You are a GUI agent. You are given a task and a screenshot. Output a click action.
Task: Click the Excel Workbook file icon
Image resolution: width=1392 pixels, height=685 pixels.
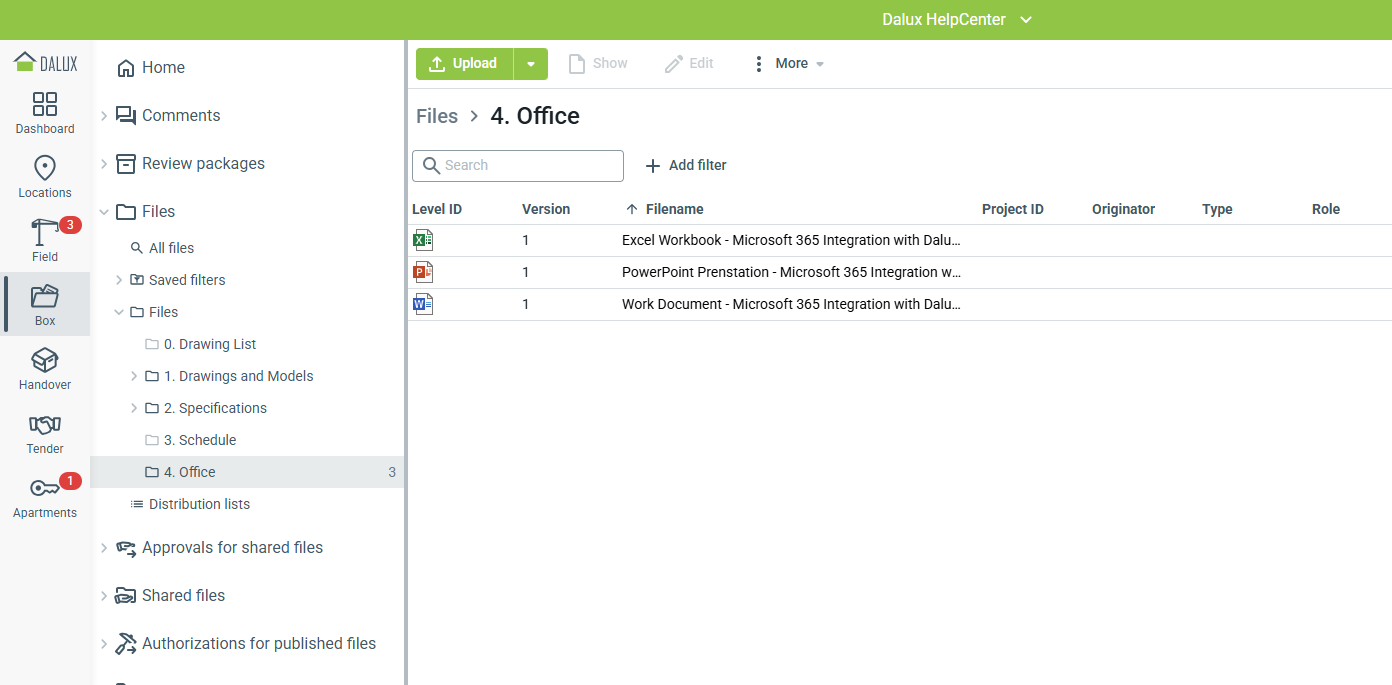click(423, 240)
